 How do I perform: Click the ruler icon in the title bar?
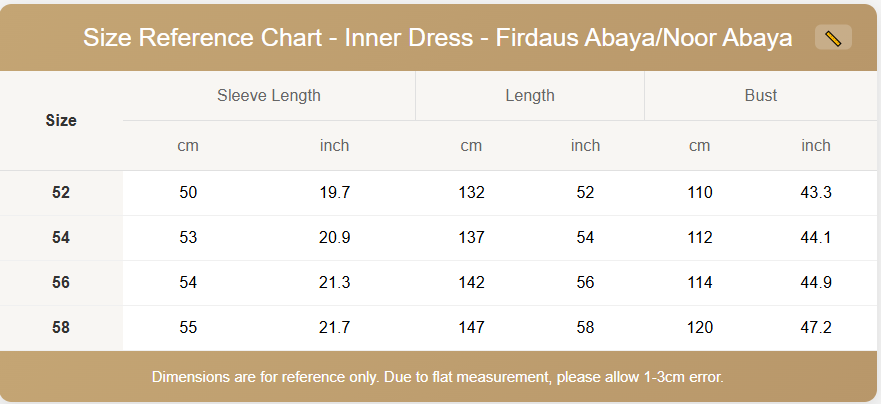[x=833, y=38]
